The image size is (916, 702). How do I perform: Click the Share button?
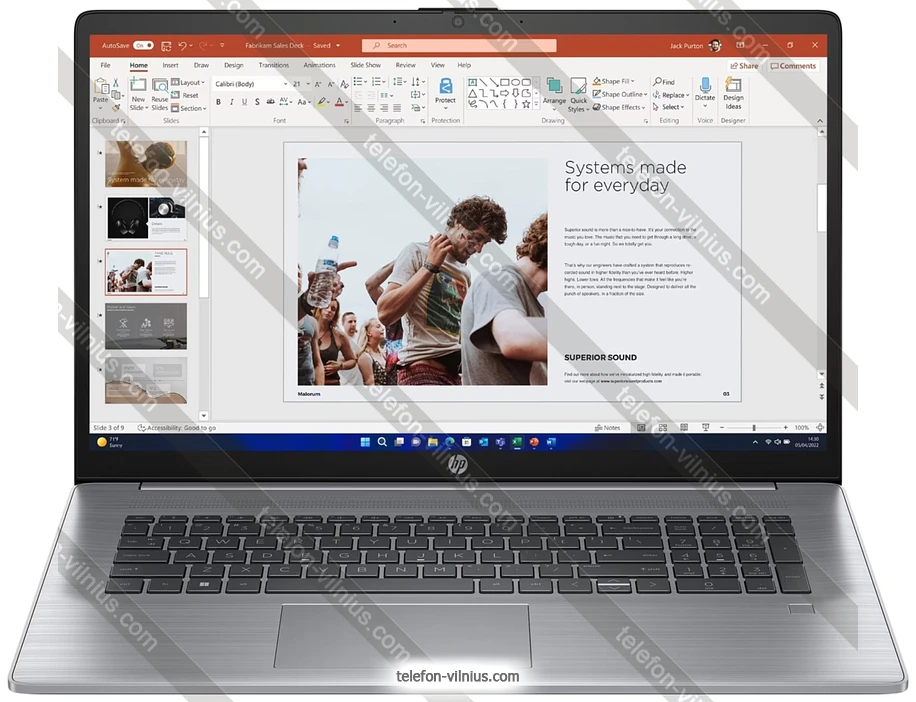744,66
